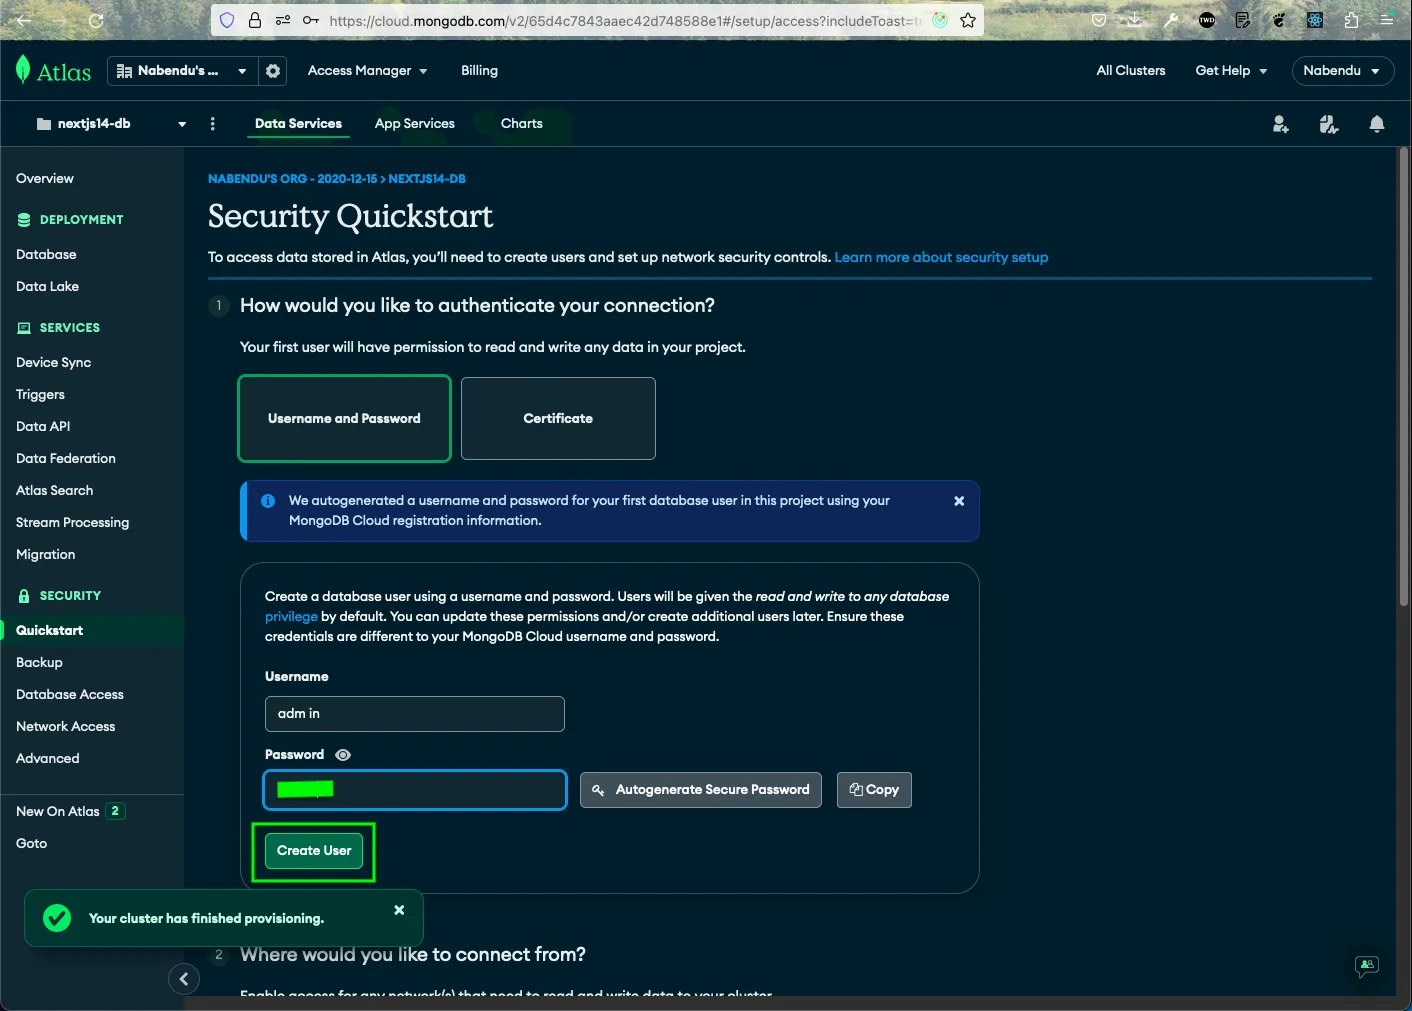The image size is (1412, 1011).
Task: Open the browser extensions puzzle icon
Action: tap(1351, 20)
